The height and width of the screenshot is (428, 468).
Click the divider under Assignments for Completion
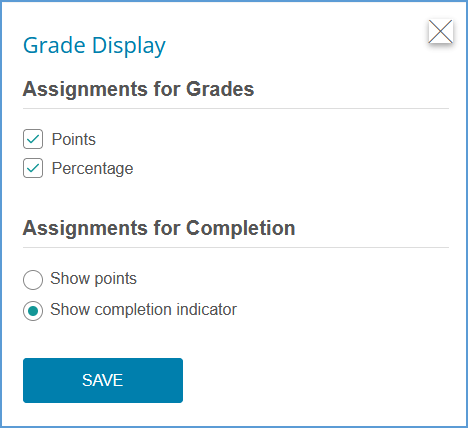tap(236, 248)
